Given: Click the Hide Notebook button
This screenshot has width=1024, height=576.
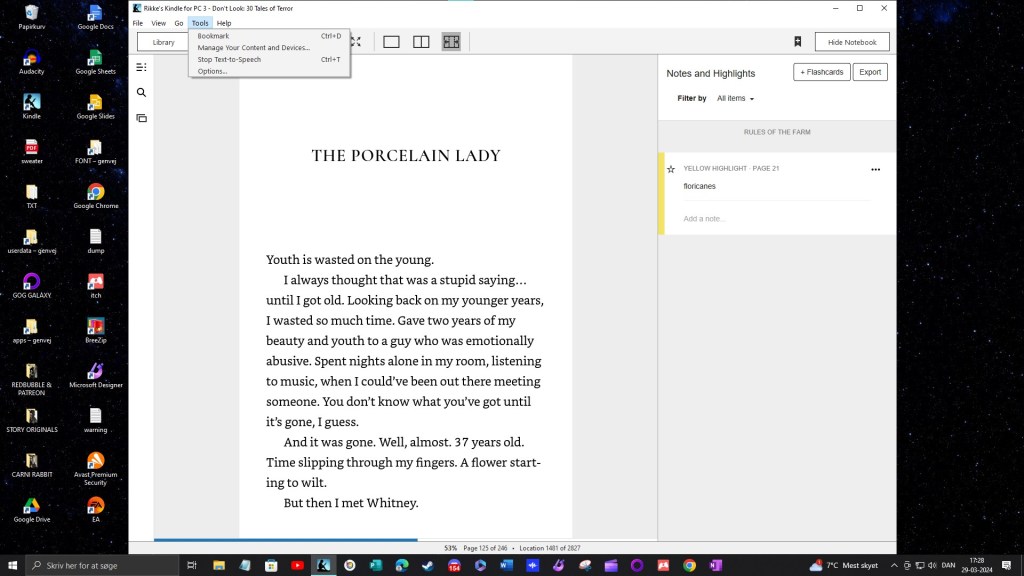Looking at the screenshot, I should pos(852,42).
